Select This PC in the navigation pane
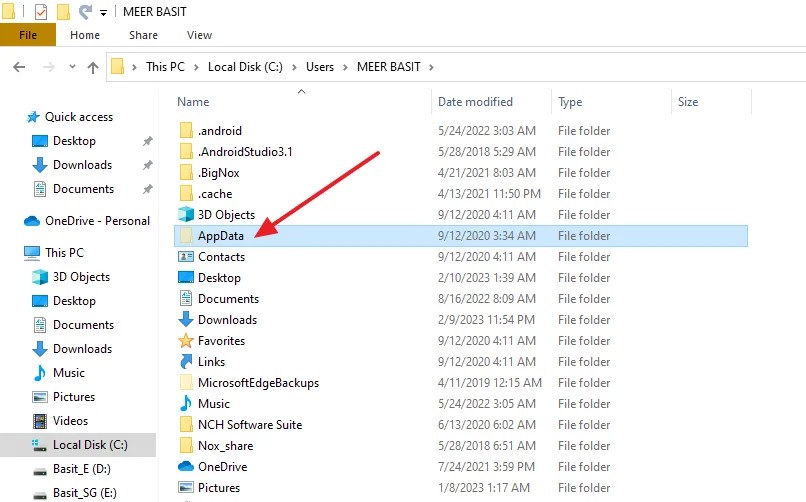 pyautogui.click(x=64, y=253)
